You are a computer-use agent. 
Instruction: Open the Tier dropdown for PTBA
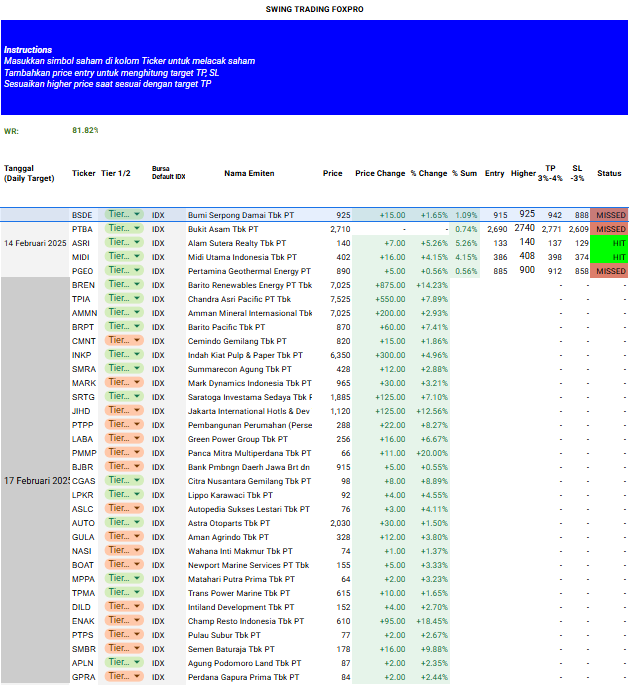point(123,229)
